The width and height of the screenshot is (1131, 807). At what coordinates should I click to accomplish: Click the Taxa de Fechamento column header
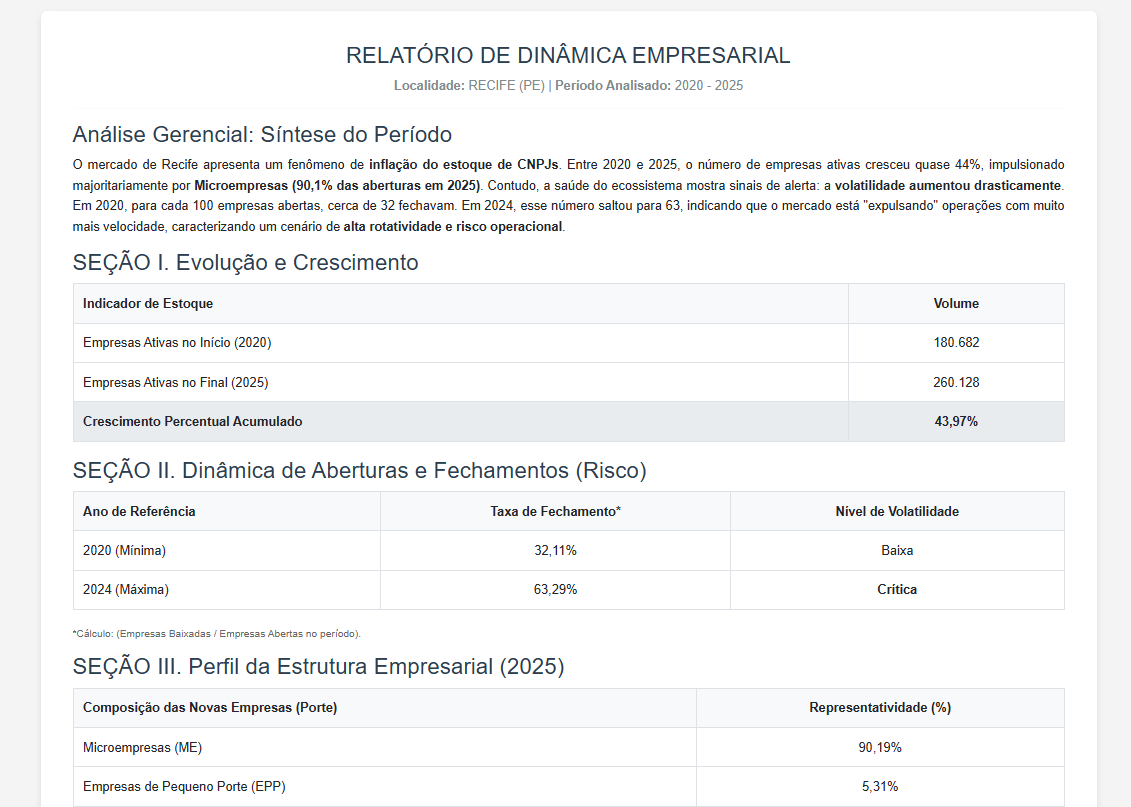click(554, 510)
